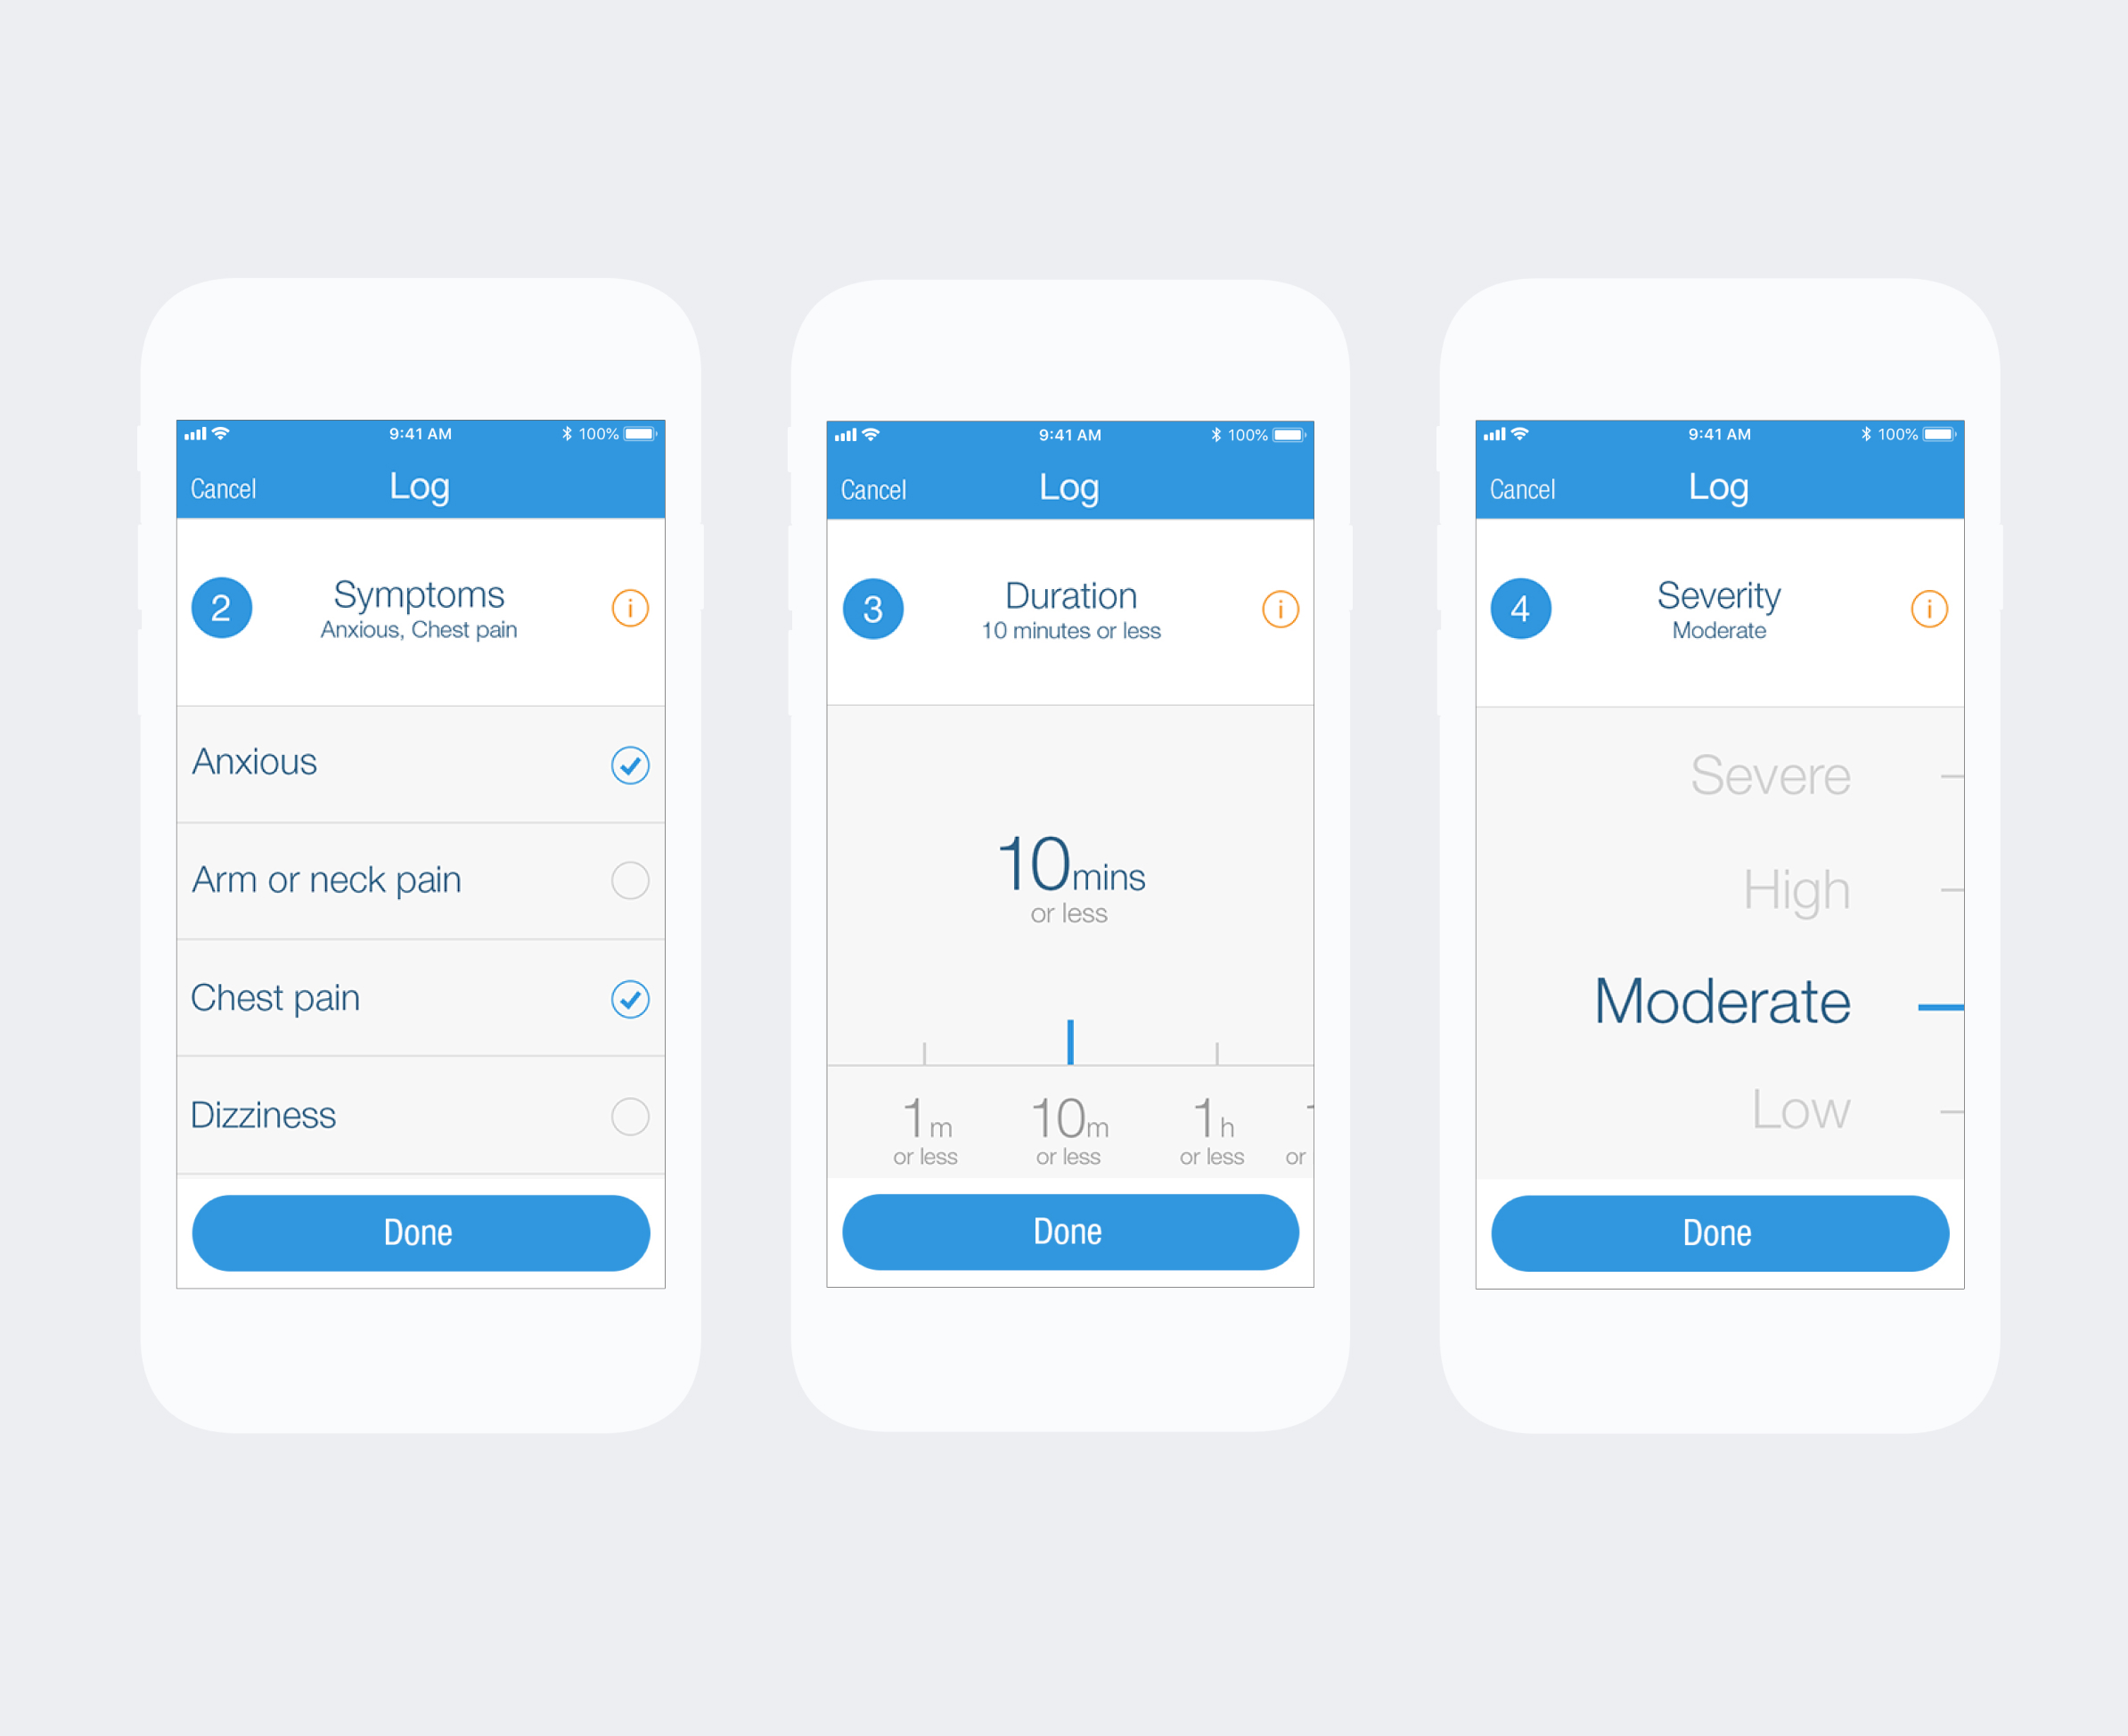Toggle the Anxious symptom checkbox
The width and height of the screenshot is (2128, 1736).
[x=631, y=760]
